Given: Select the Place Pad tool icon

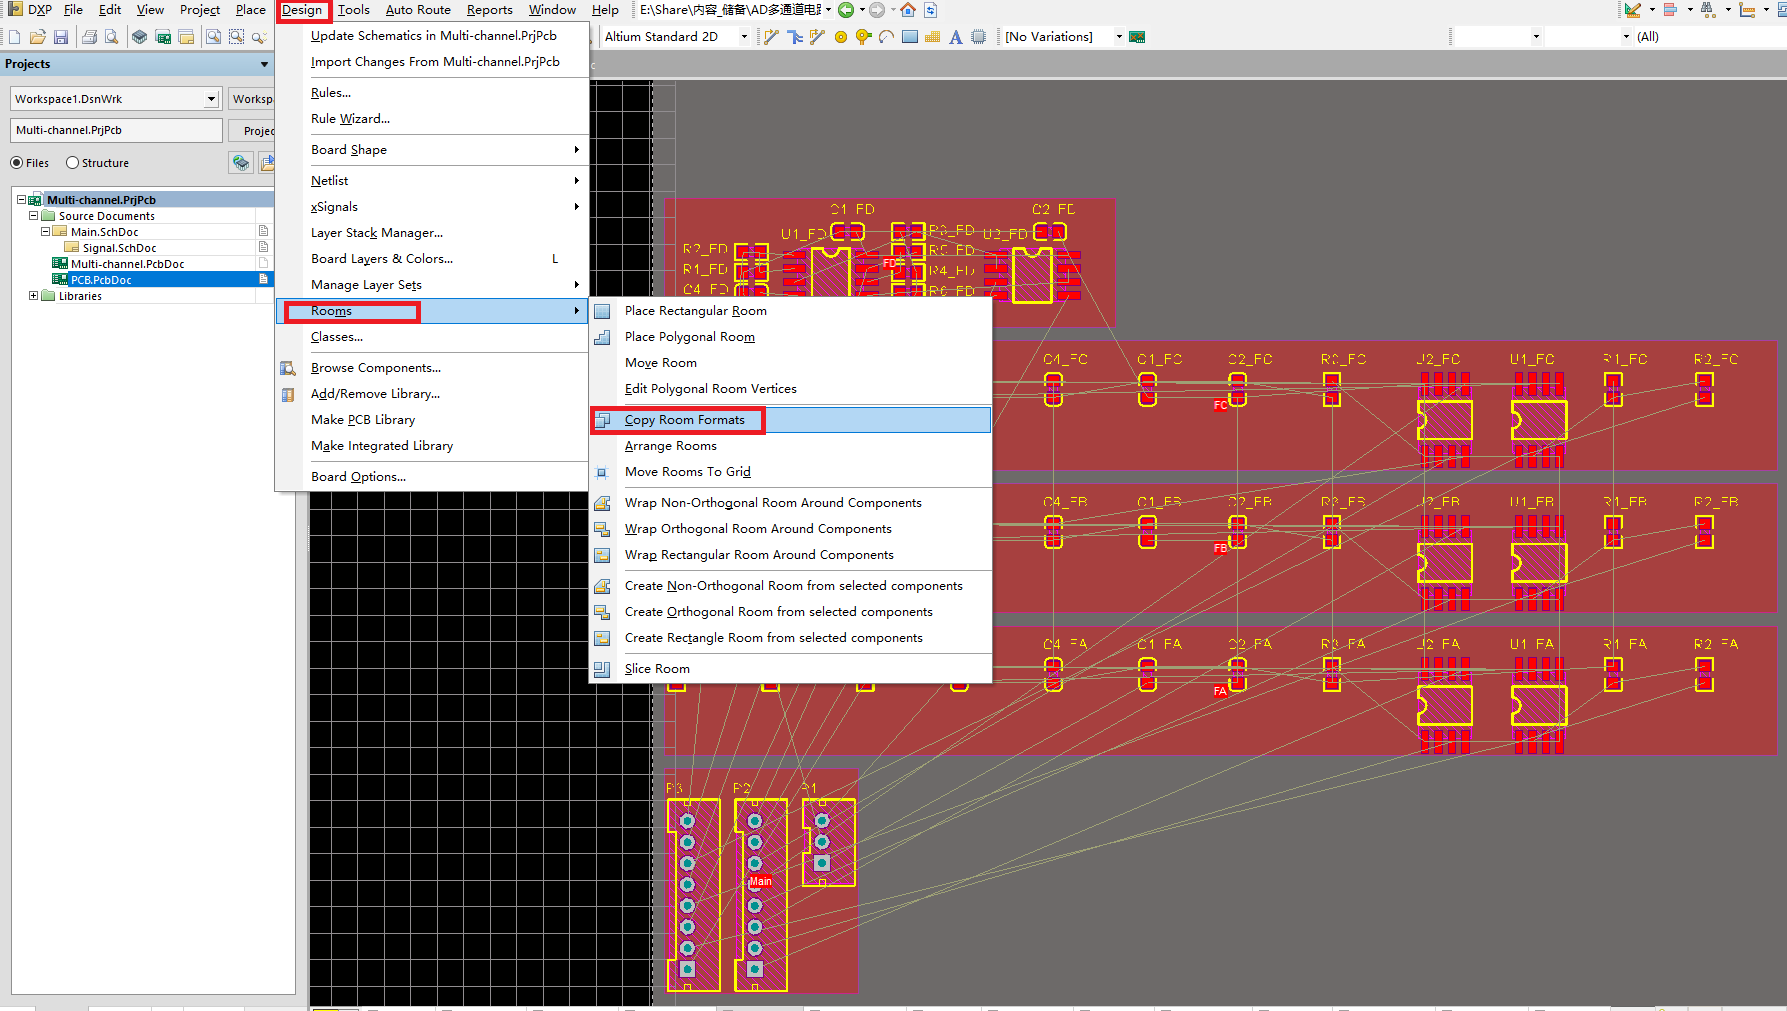Looking at the screenshot, I should (x=840, y=37).
